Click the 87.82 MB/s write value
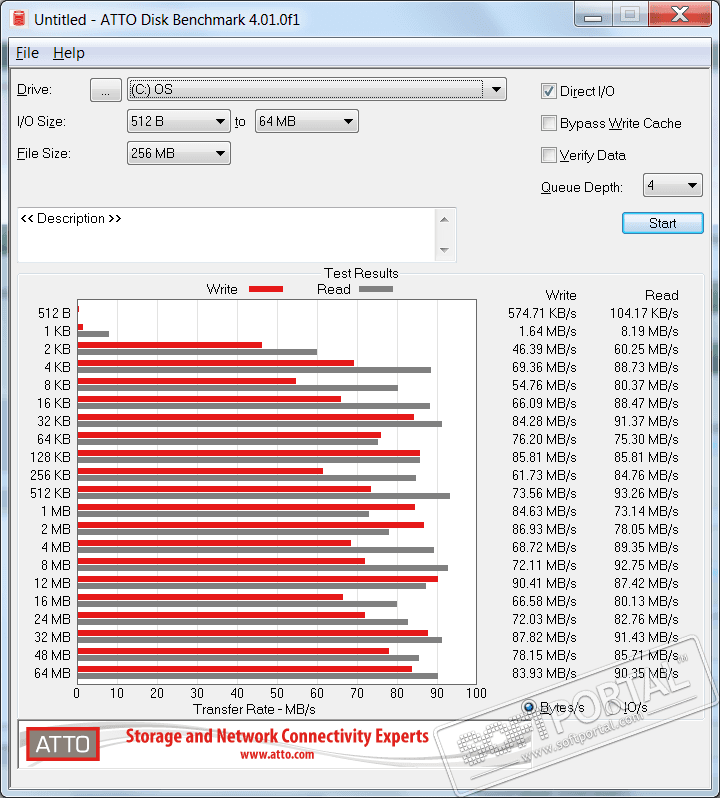The width and height of the screenshot is (720, 798). [544, 637]
